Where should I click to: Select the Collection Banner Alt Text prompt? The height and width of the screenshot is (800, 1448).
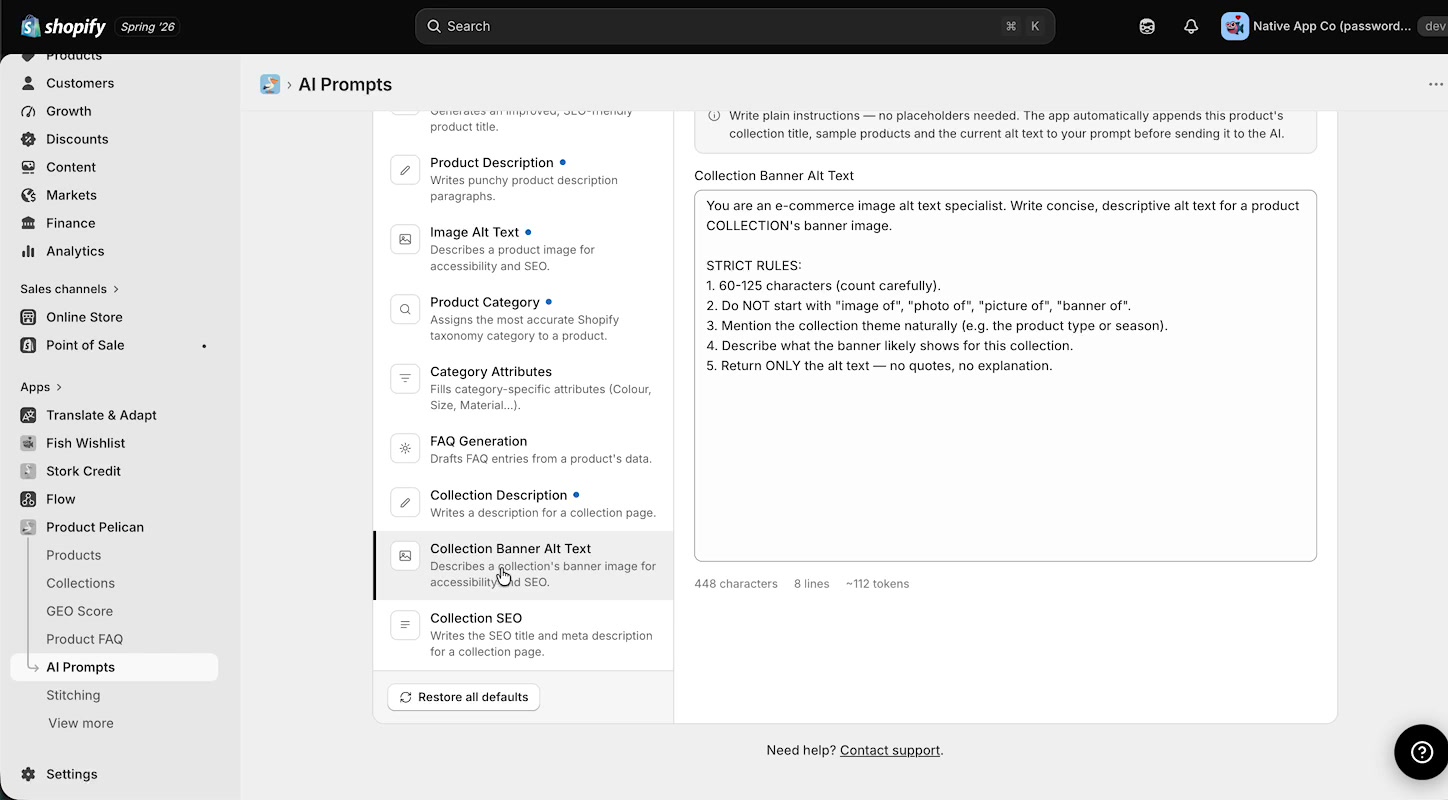(523, 565)
